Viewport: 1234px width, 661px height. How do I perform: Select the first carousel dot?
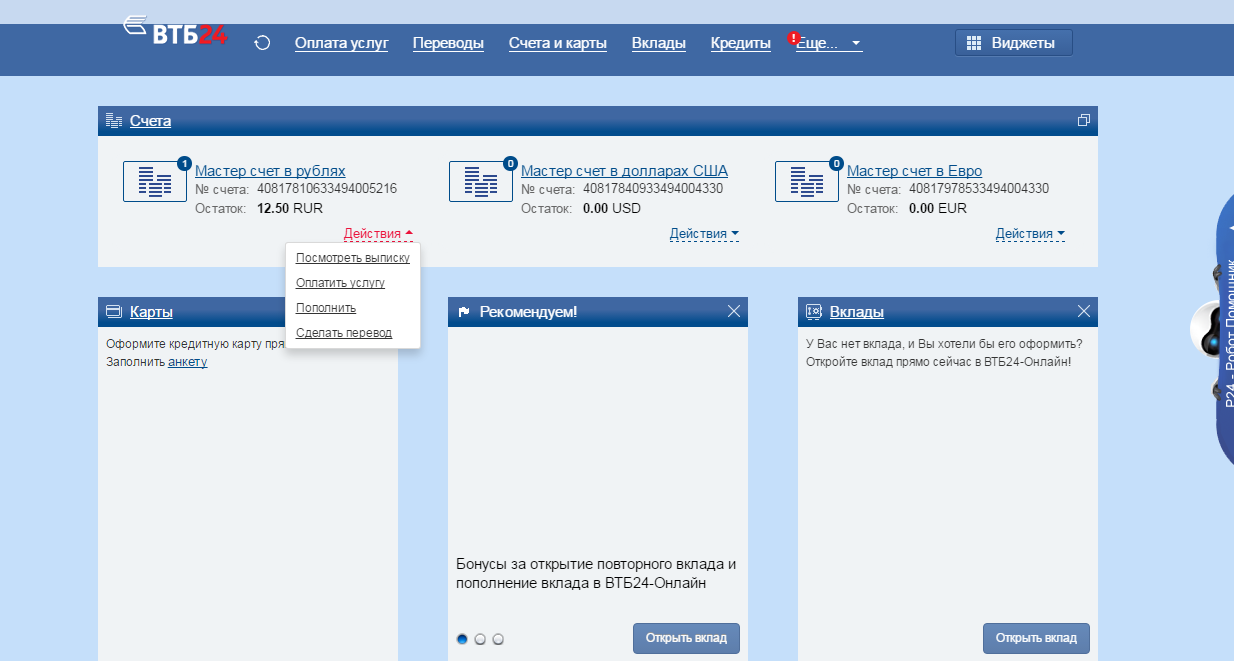(462, 639)
